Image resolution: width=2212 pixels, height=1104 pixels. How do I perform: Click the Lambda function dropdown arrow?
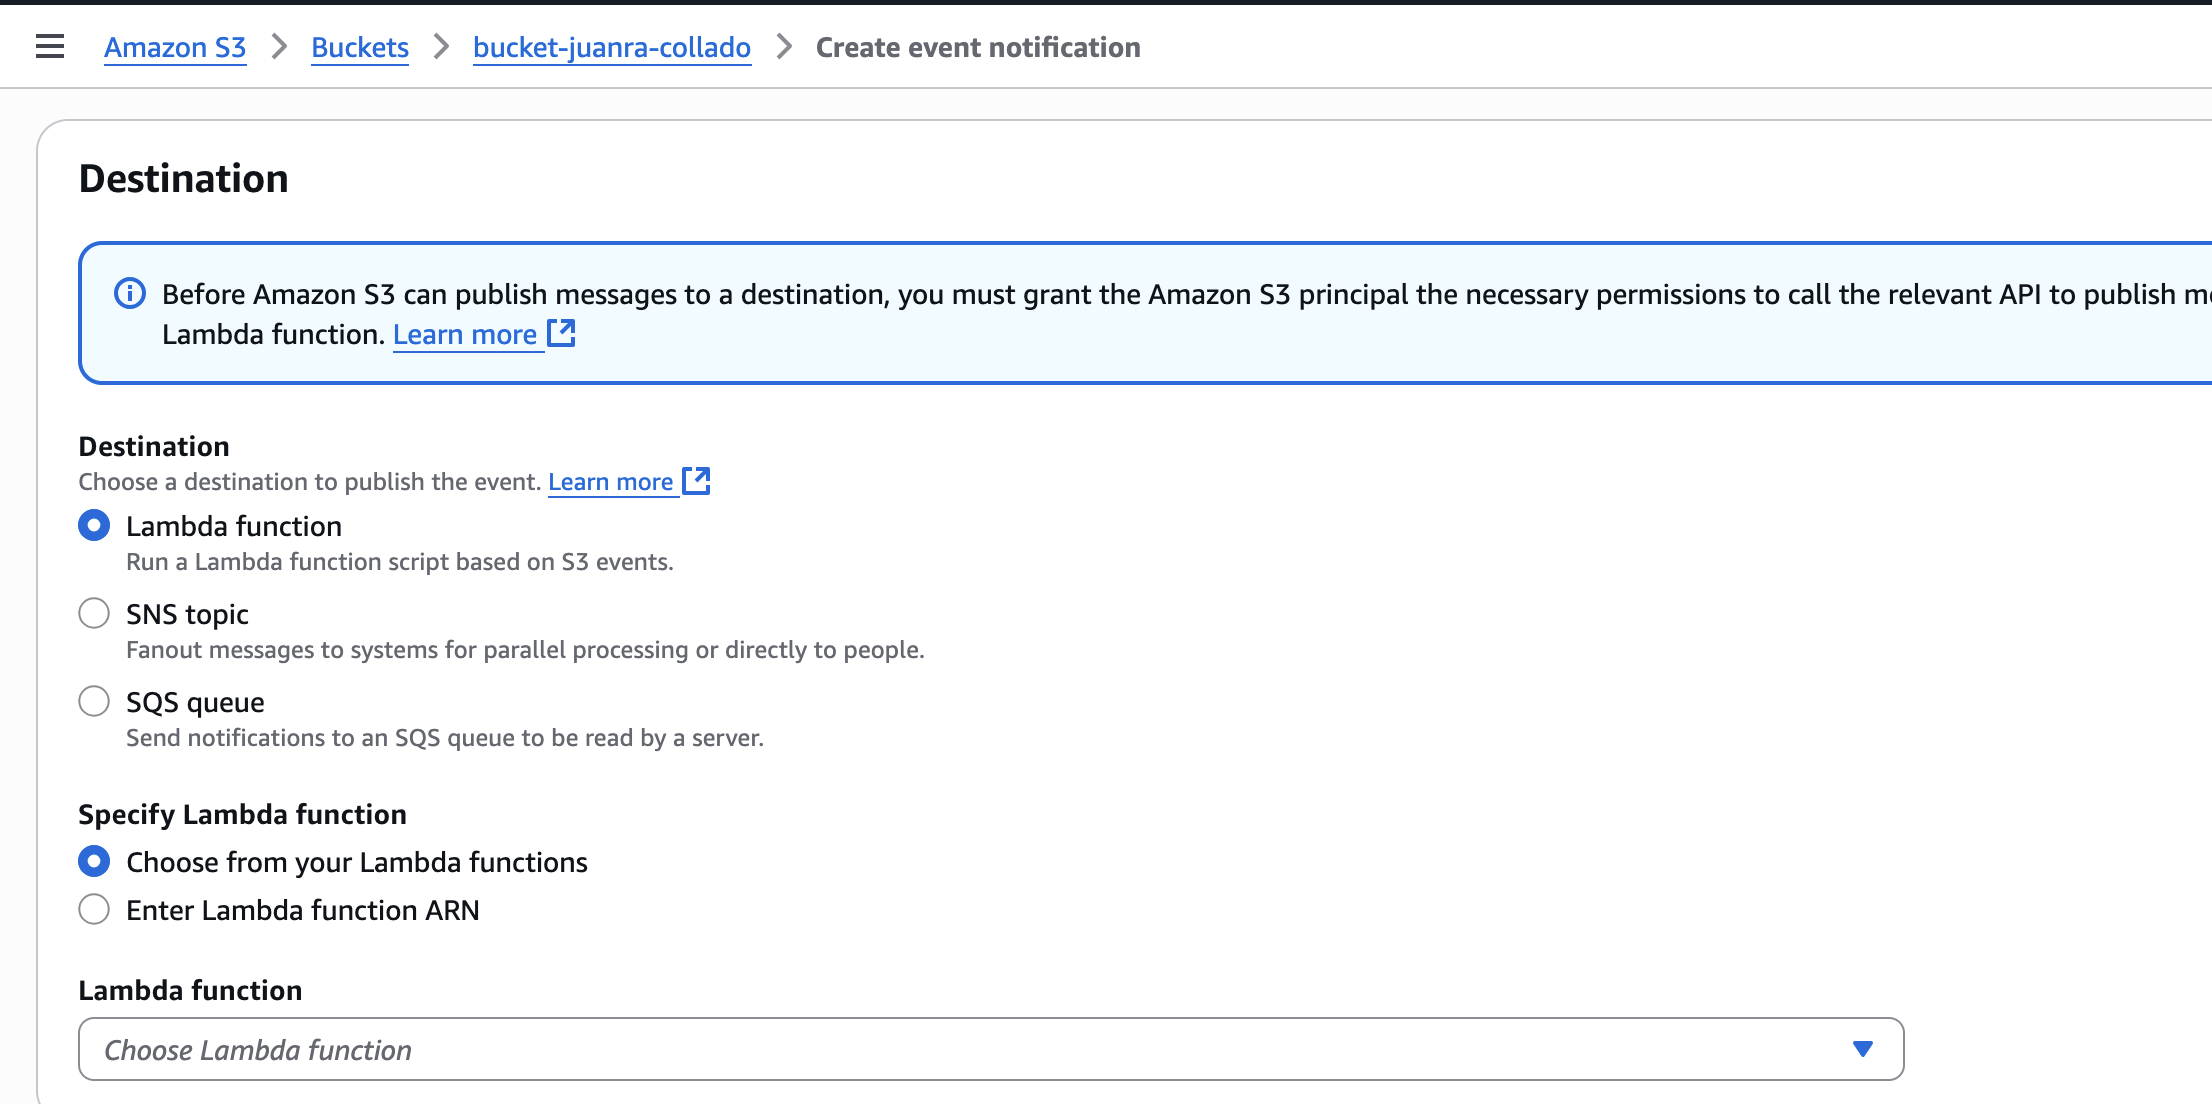click(1862, 1049)
